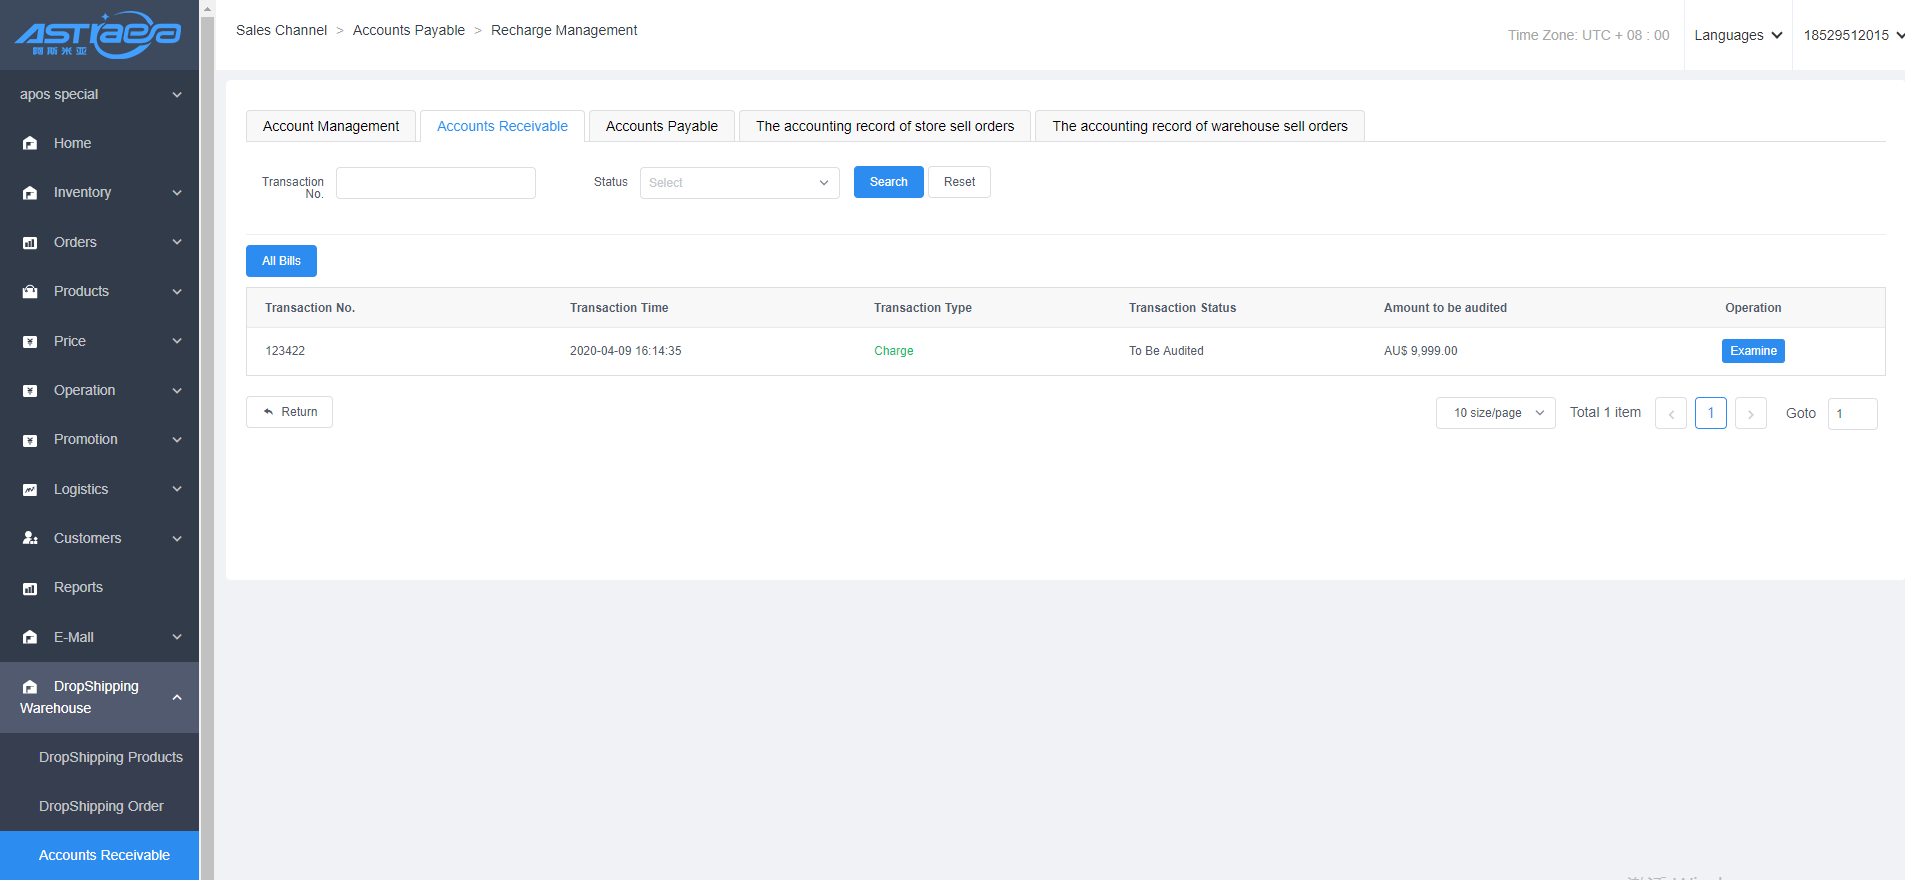Click the Customers people icon
The width and height of the screenshot is (1905, 880).
coord(30,538)
